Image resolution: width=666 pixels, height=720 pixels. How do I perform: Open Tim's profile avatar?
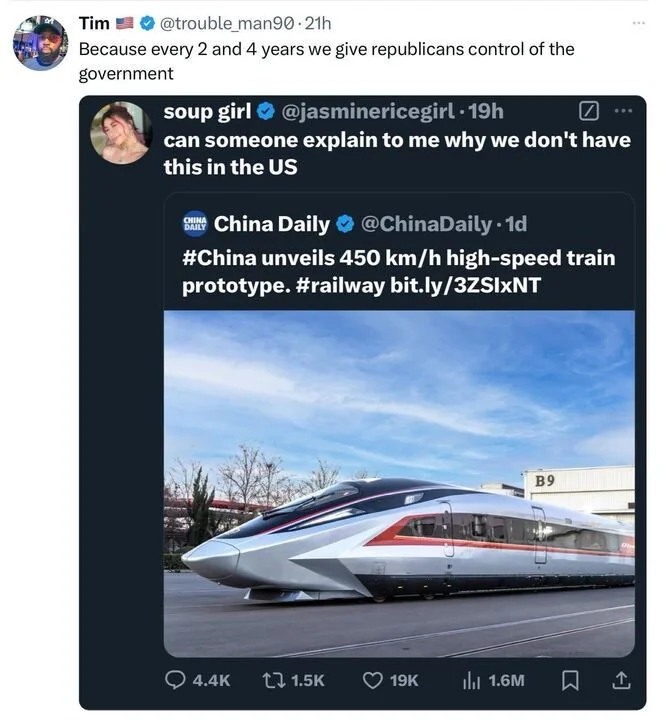tap(40, 43)
